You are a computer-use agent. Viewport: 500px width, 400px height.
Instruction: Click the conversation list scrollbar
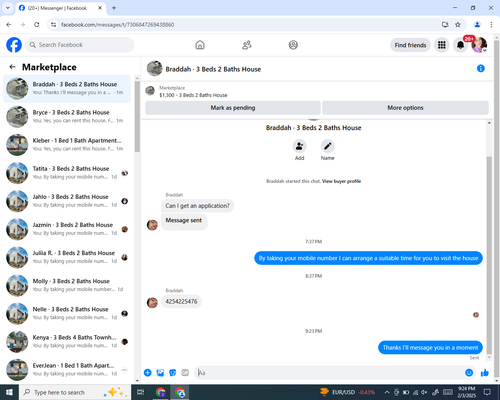(x=137, y=117)
